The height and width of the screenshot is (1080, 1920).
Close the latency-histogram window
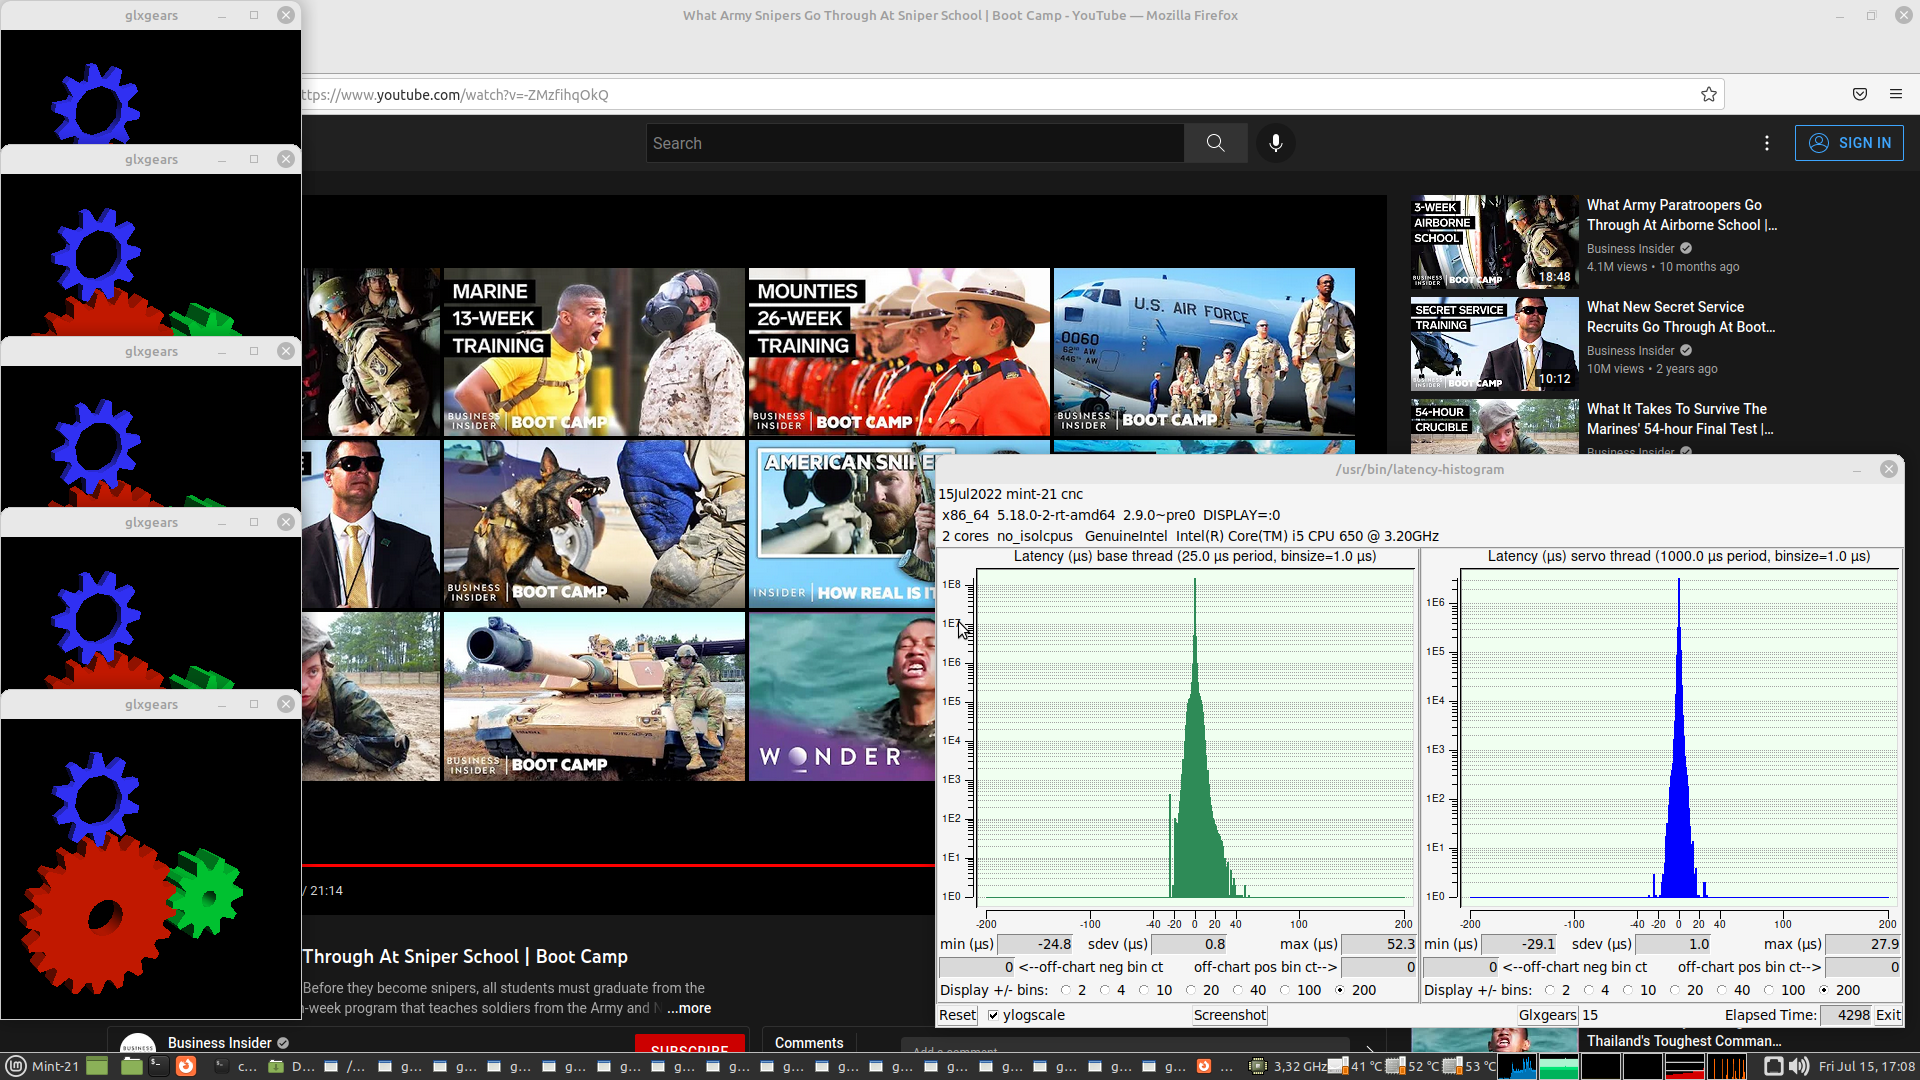point(1889,469)
